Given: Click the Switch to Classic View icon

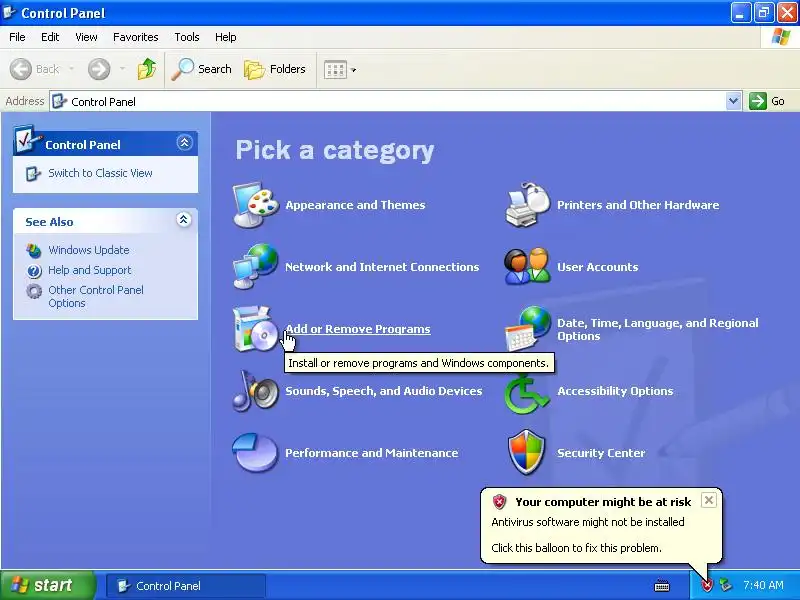Looking at the screenshot, I should pyautogui.click(x=33, y=173).
